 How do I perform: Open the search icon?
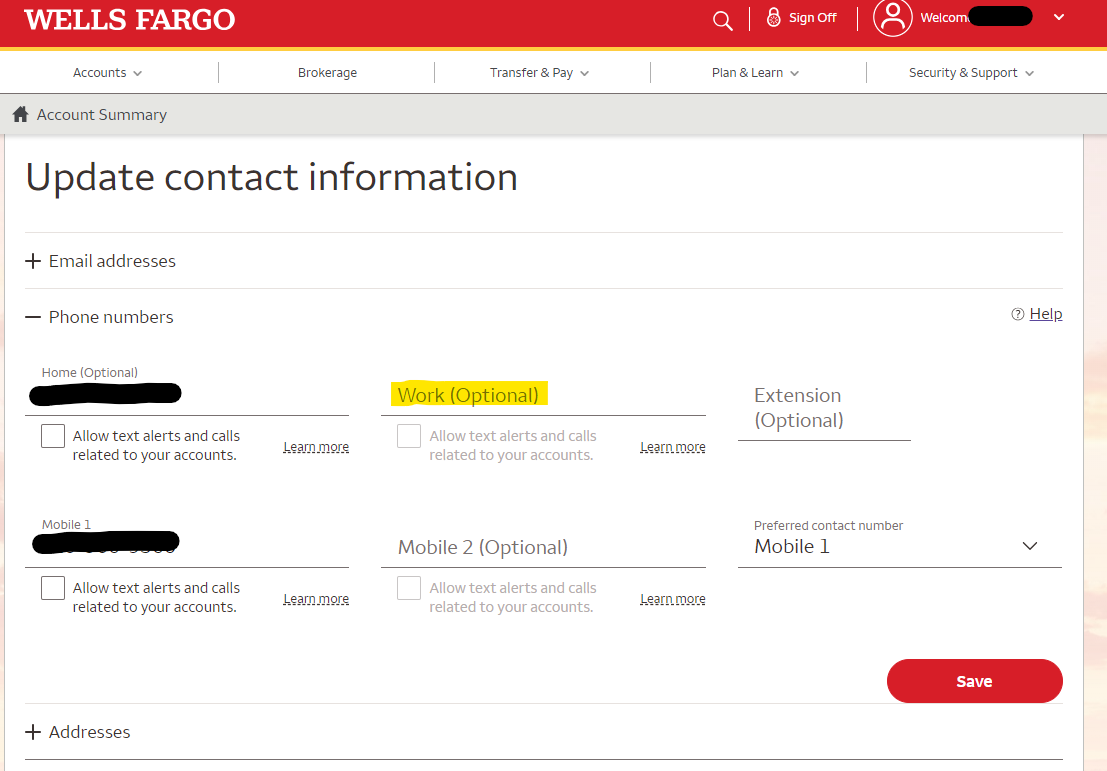tap(722, 19)
